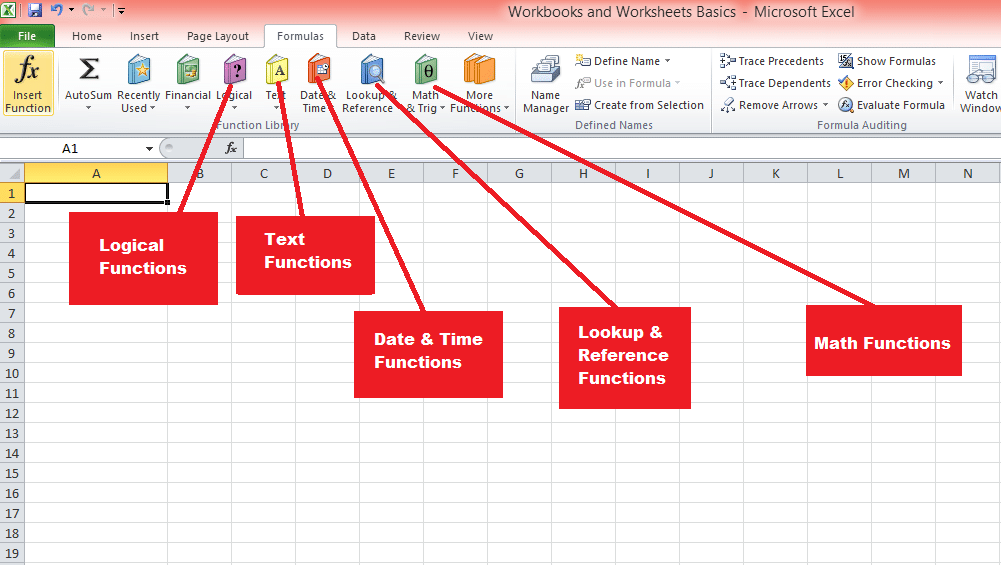
Task: Select row 19 header
Action: click(x=12, y=553)
